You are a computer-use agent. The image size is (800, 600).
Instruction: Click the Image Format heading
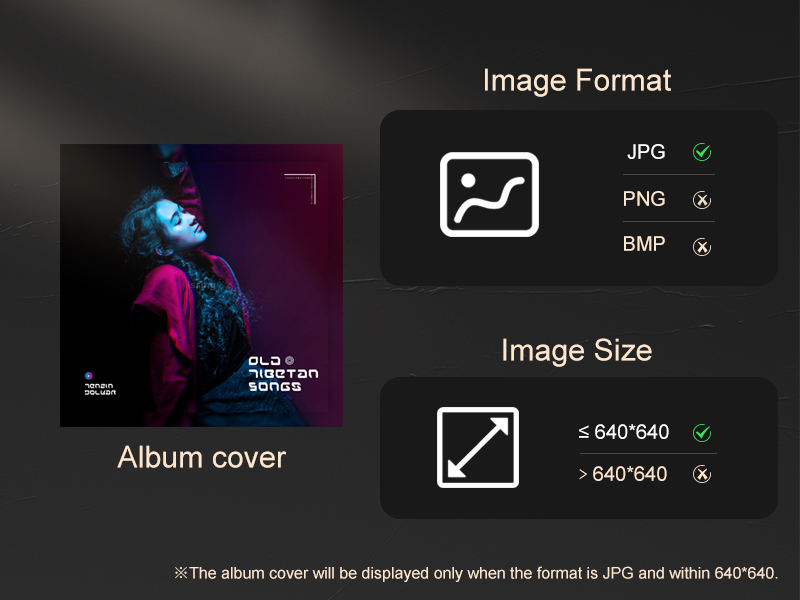[x=577, y=81]
